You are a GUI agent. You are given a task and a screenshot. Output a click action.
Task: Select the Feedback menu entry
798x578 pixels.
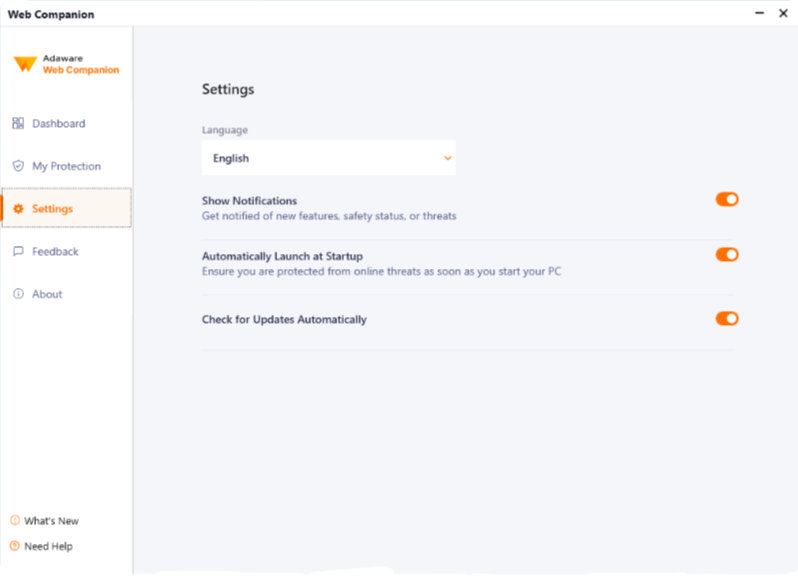click(55, 252)
